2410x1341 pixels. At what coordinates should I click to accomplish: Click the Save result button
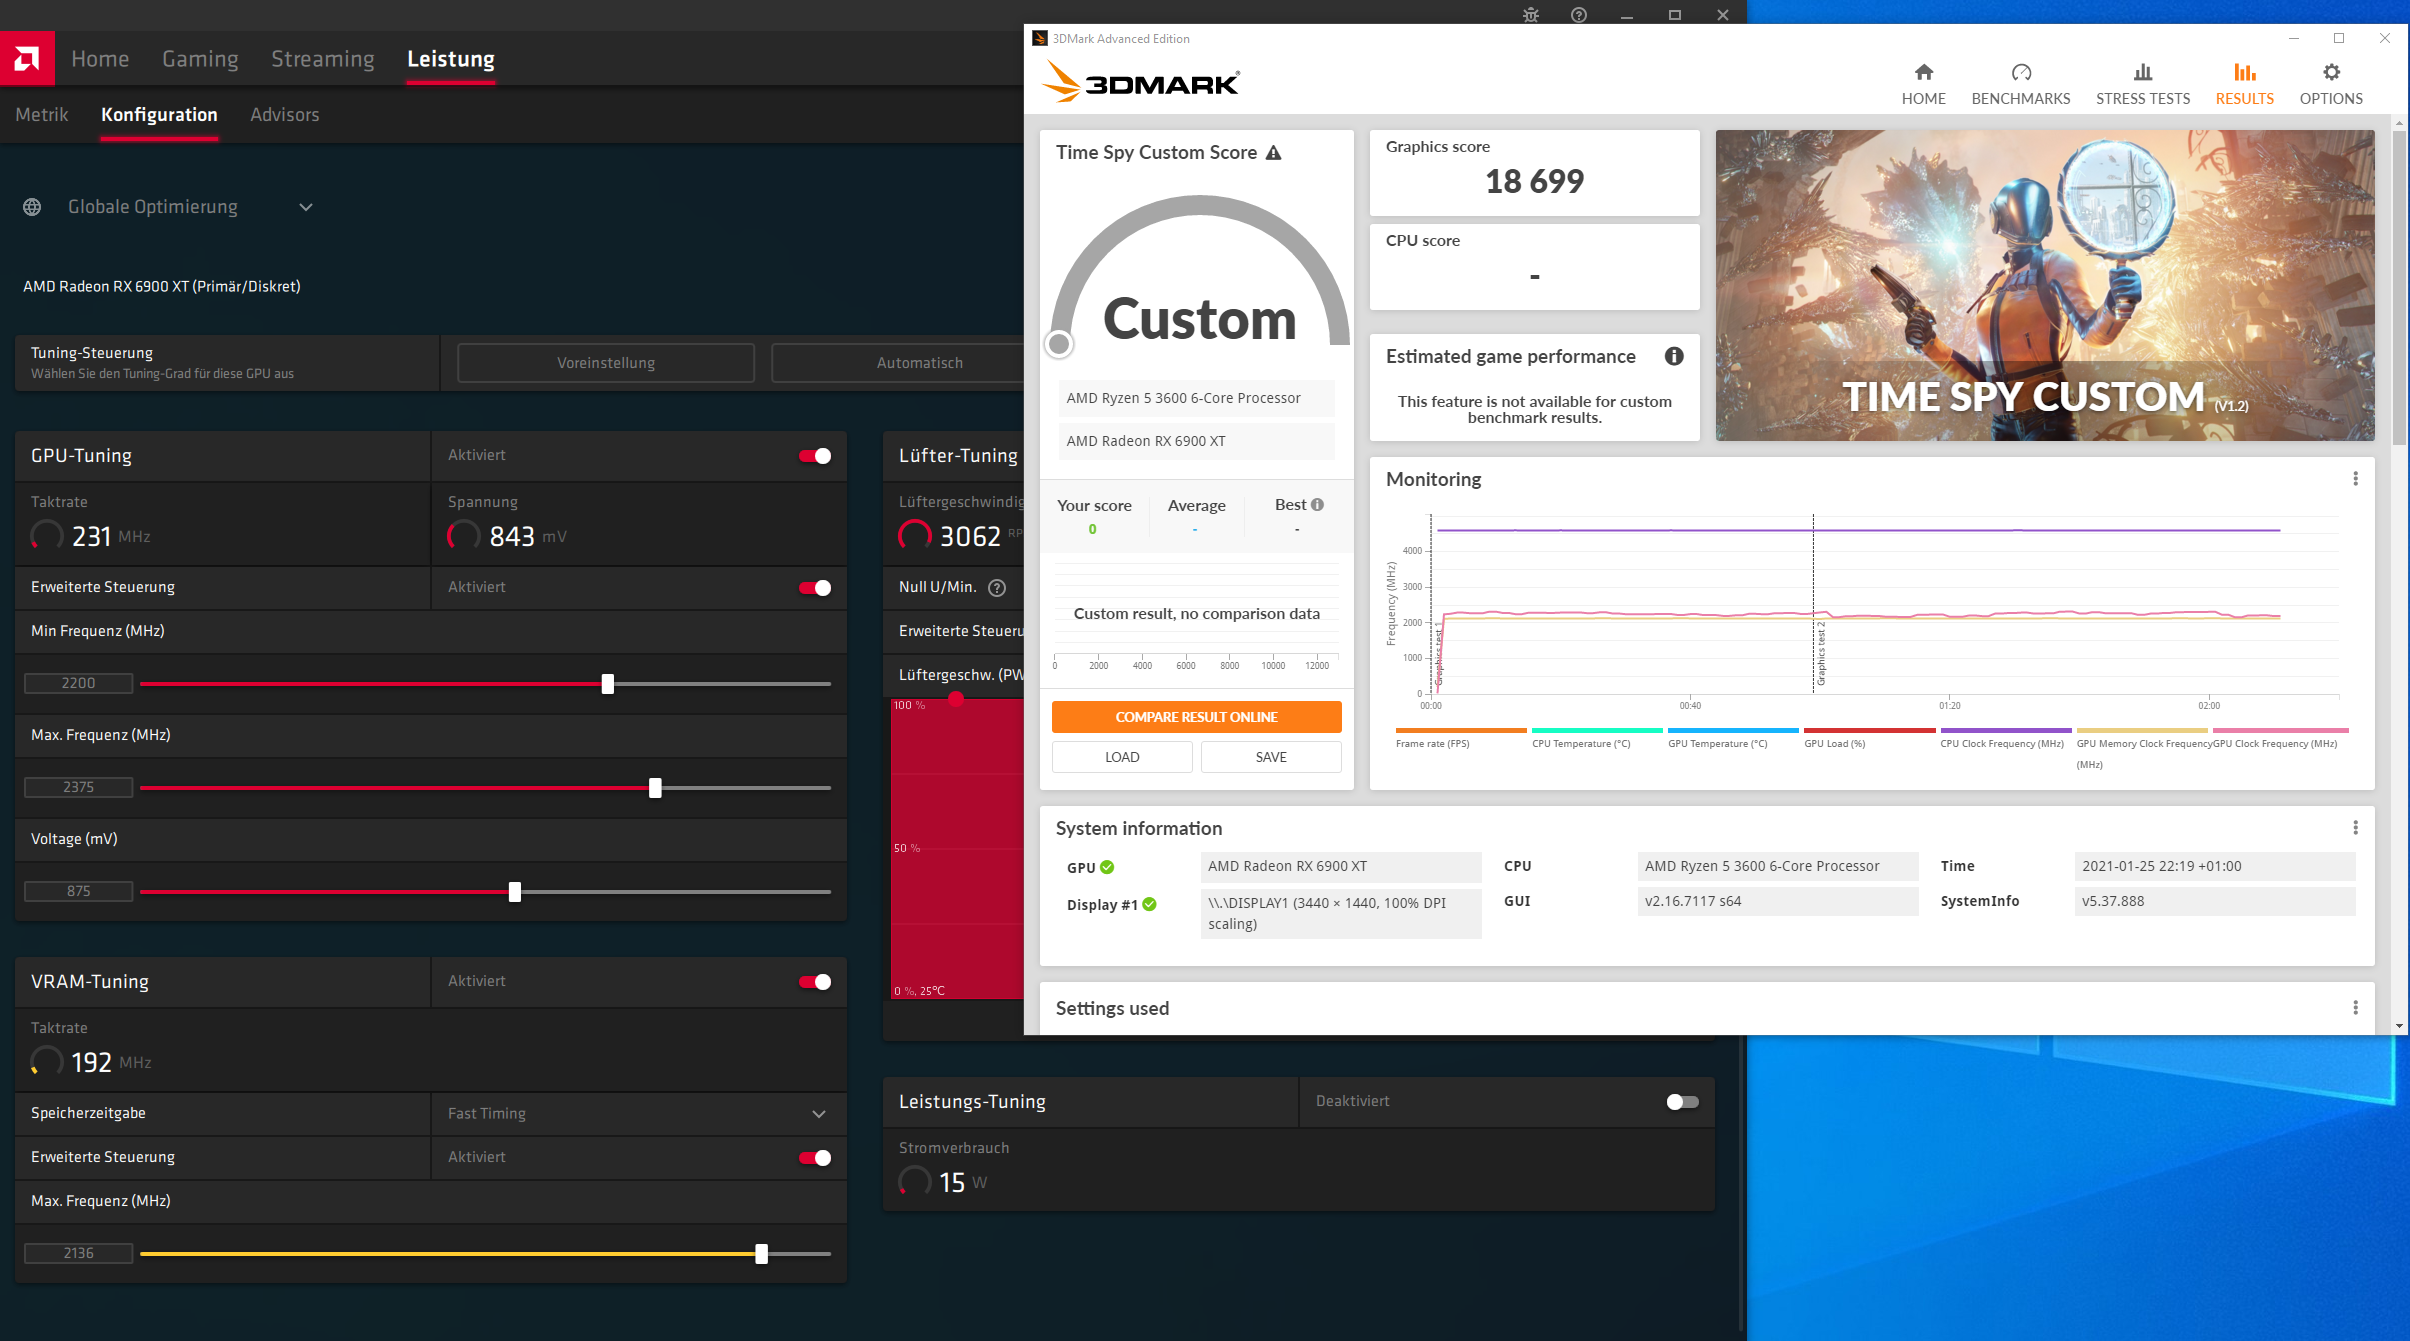1270,757
